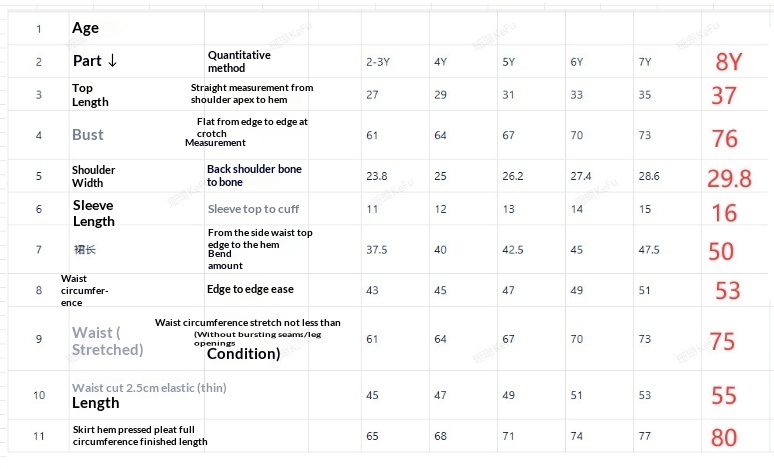Select the "Shoulder Width" label cell
This screenshot has height=469, width=774.
pos(93,176)
